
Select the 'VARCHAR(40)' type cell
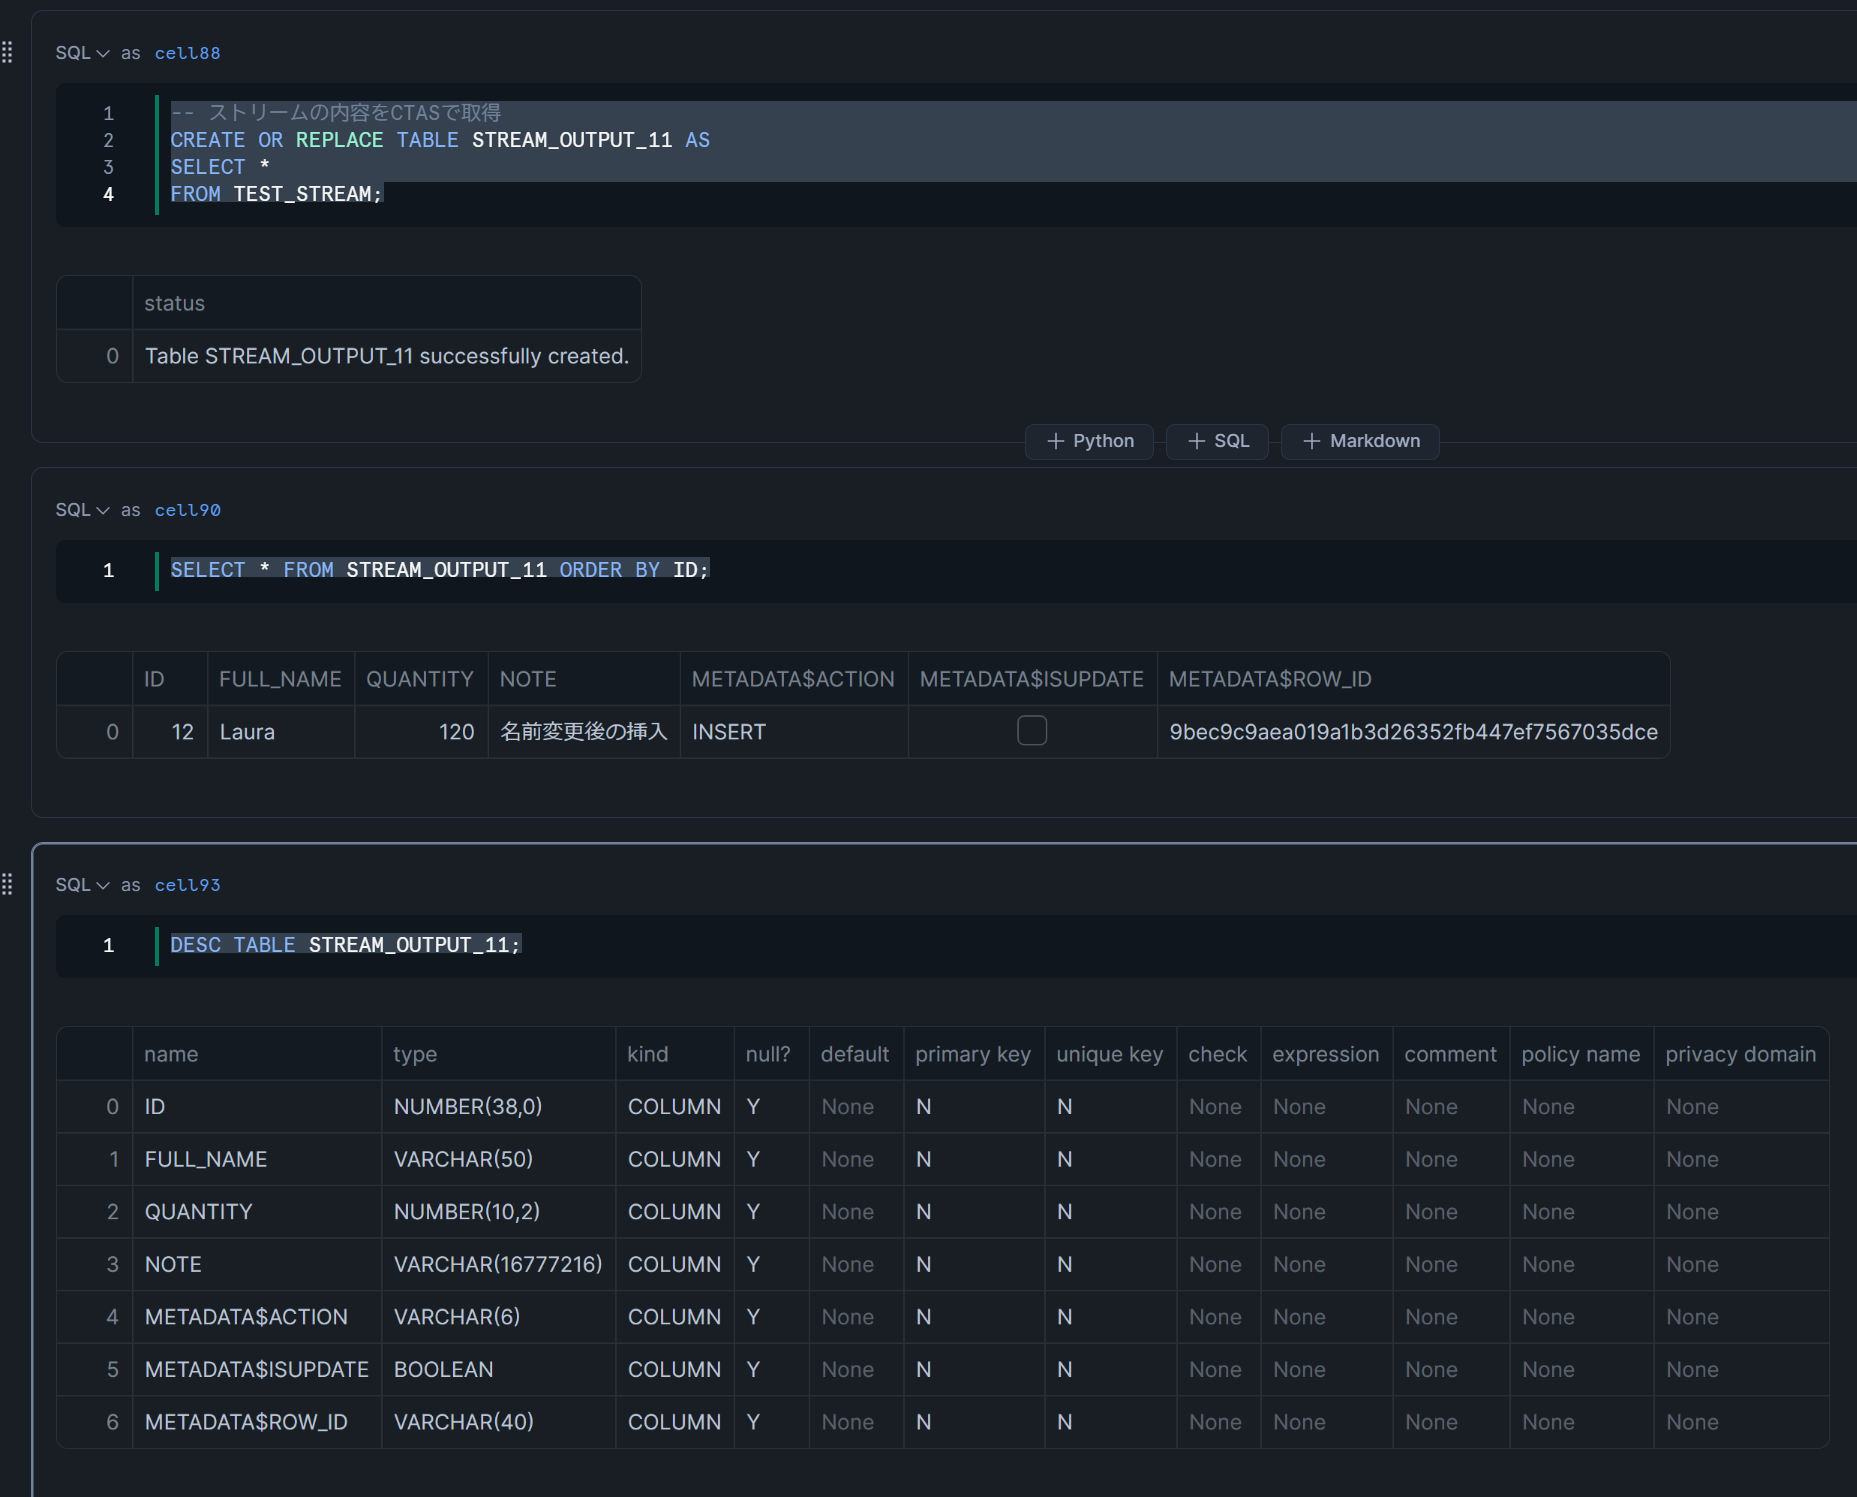pyautogui.click(x=498, y=1422)
